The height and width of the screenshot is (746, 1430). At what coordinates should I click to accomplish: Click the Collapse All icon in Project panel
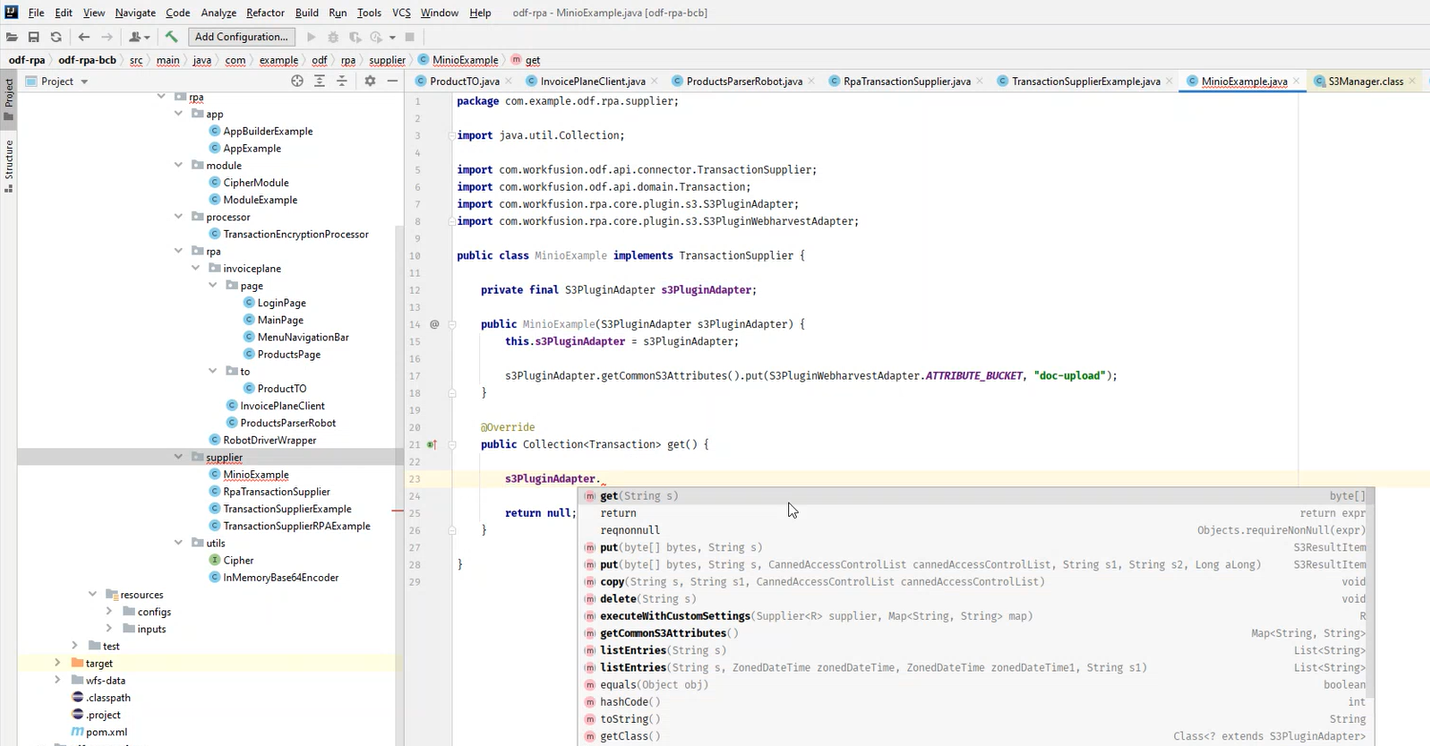342,81
